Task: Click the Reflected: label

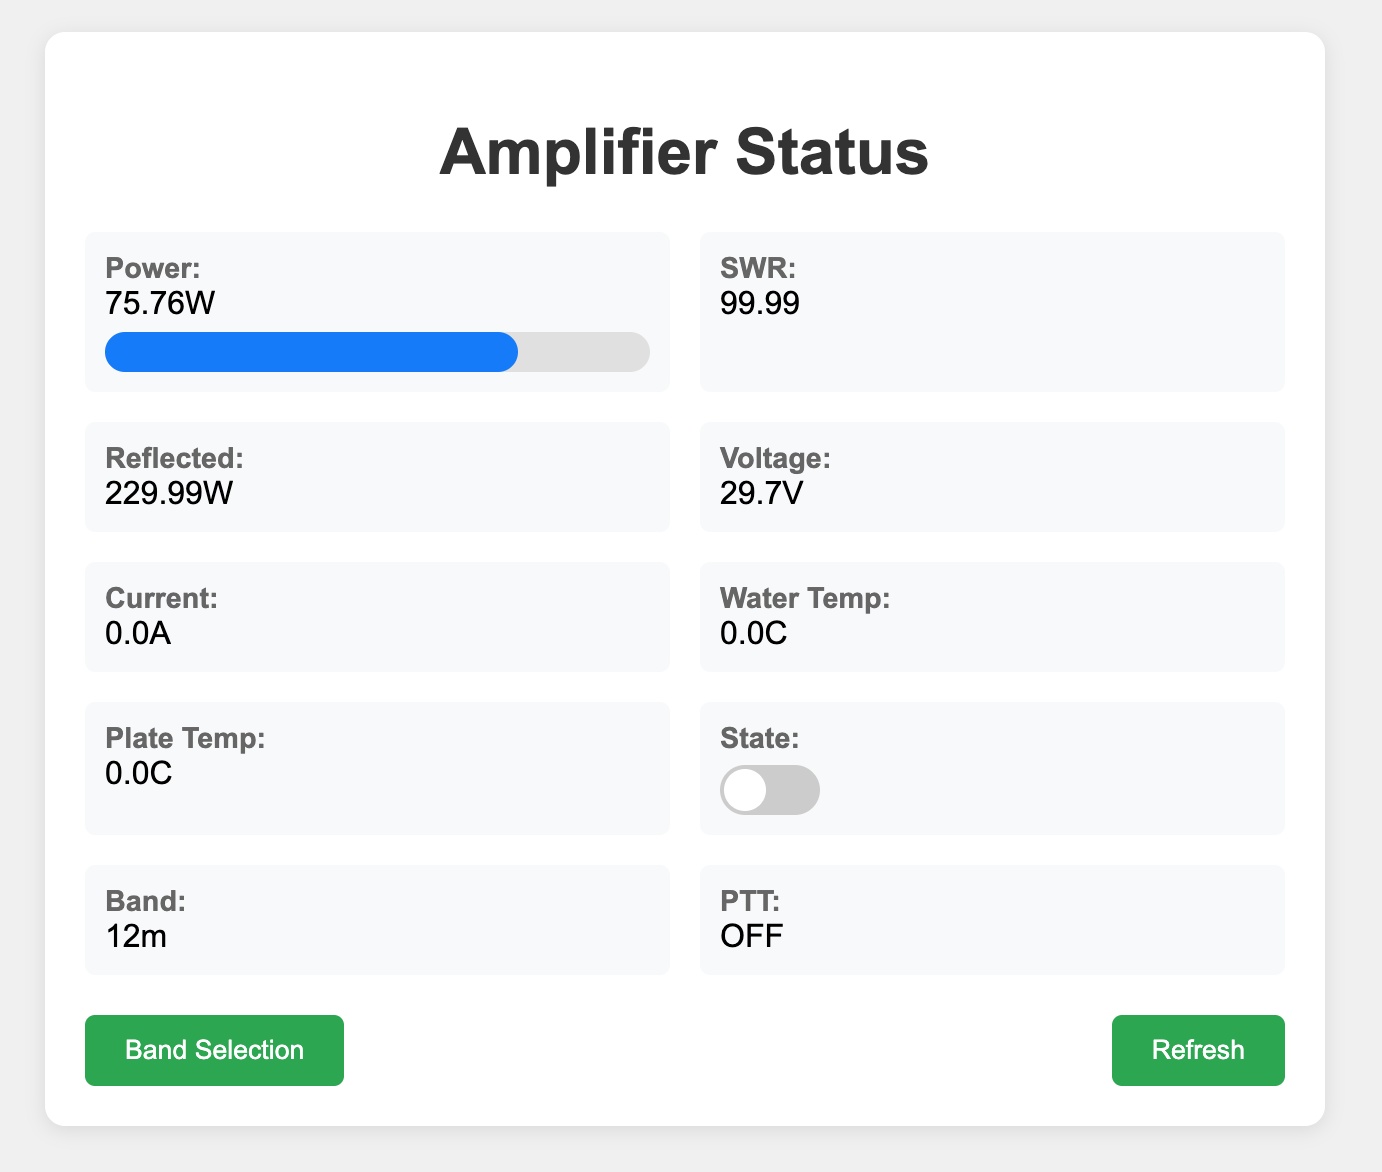Action: 174,458
